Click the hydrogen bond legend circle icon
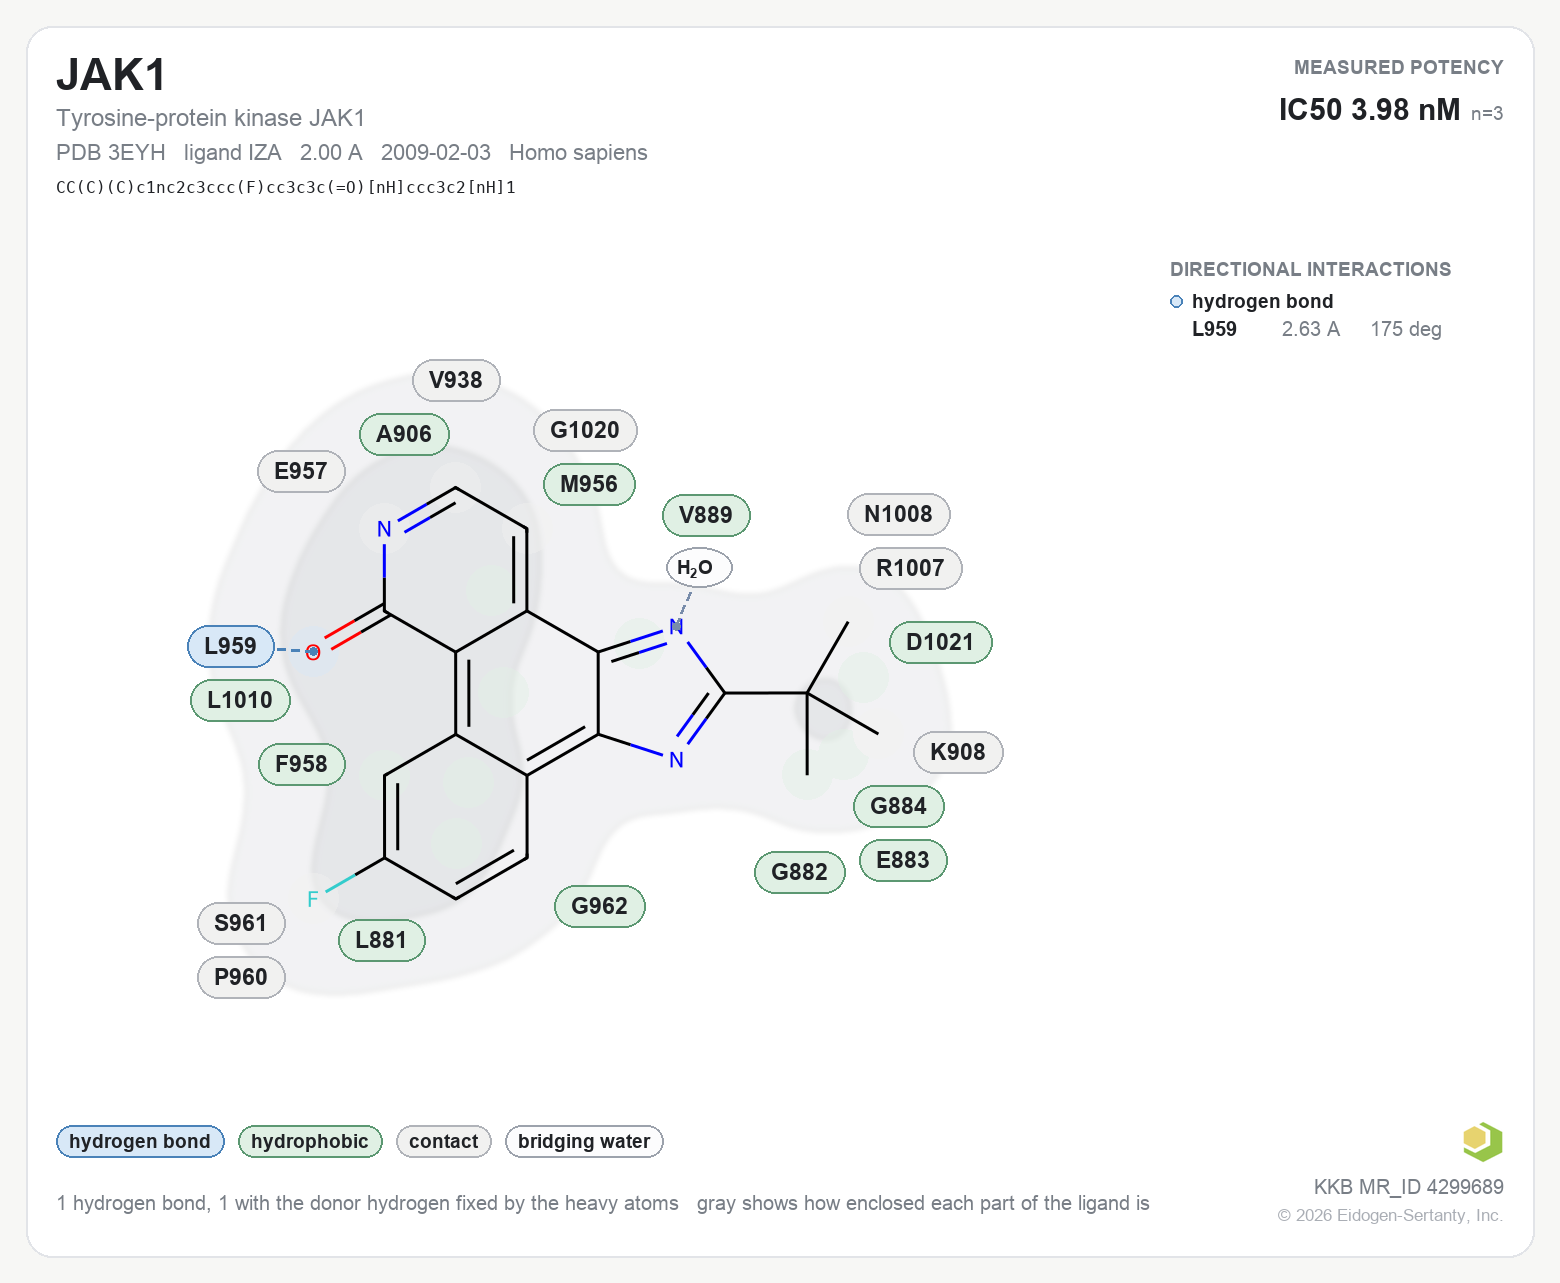 pyautogui.click(x=1176, y=301)
